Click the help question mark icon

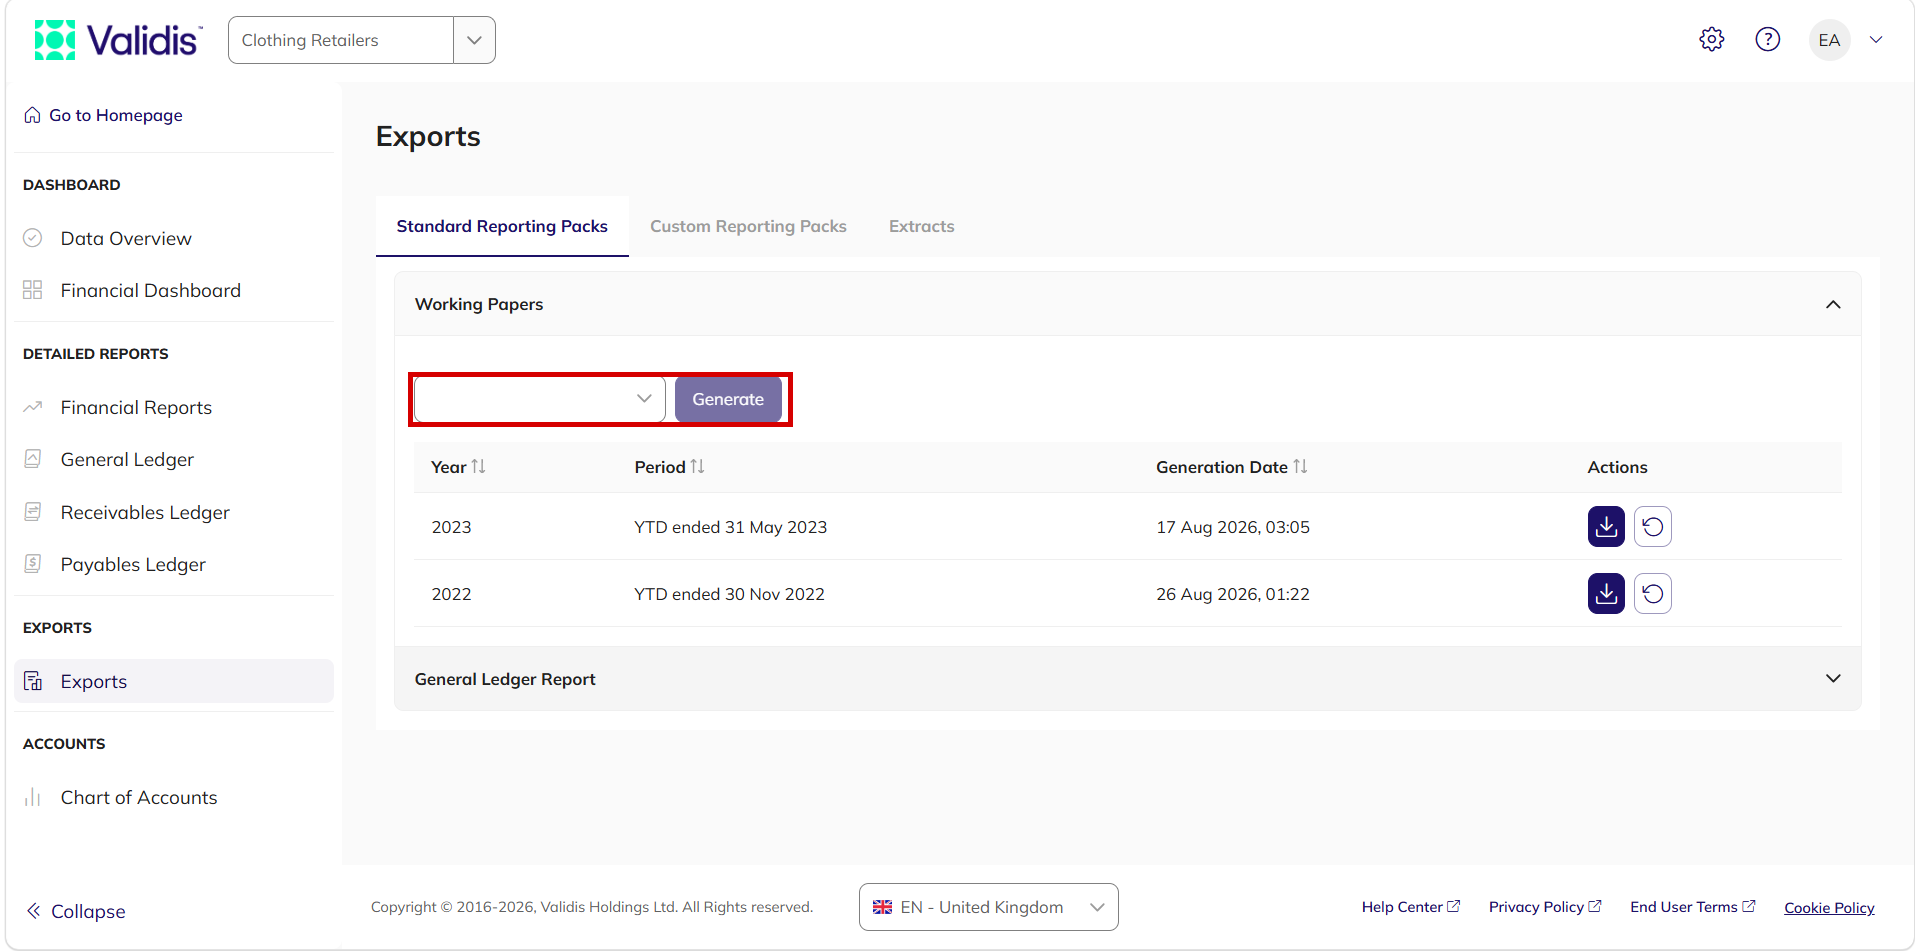pyautogui.click(x=1767, y=40)
